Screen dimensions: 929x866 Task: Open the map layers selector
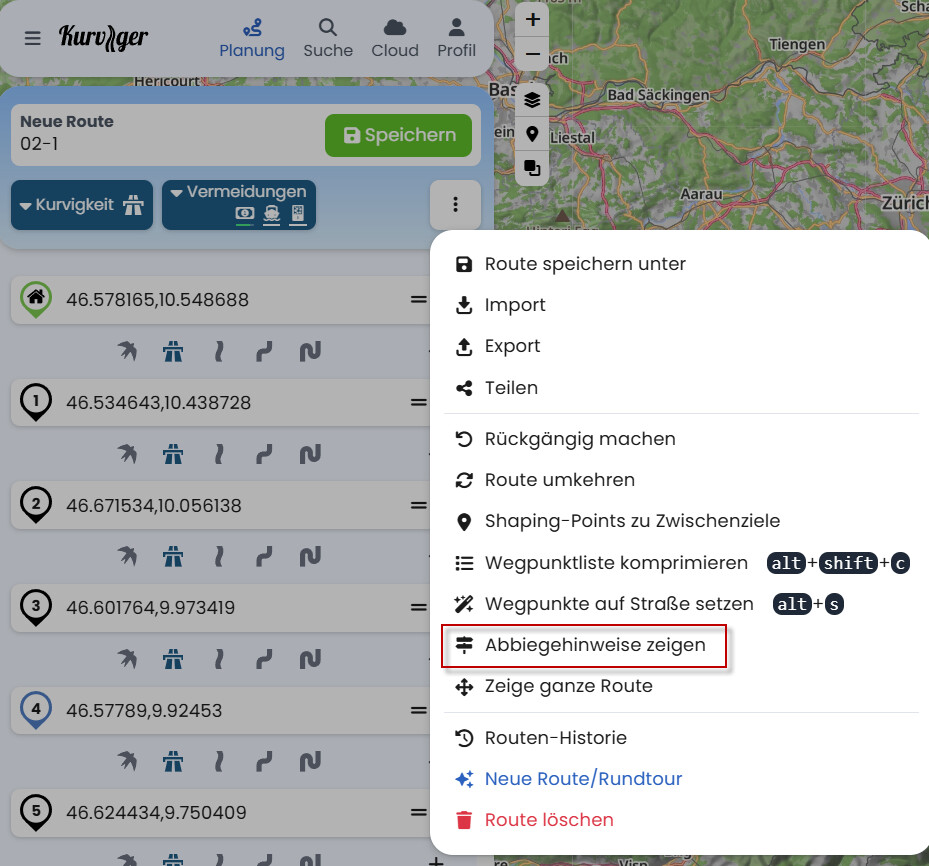[532, 100]
